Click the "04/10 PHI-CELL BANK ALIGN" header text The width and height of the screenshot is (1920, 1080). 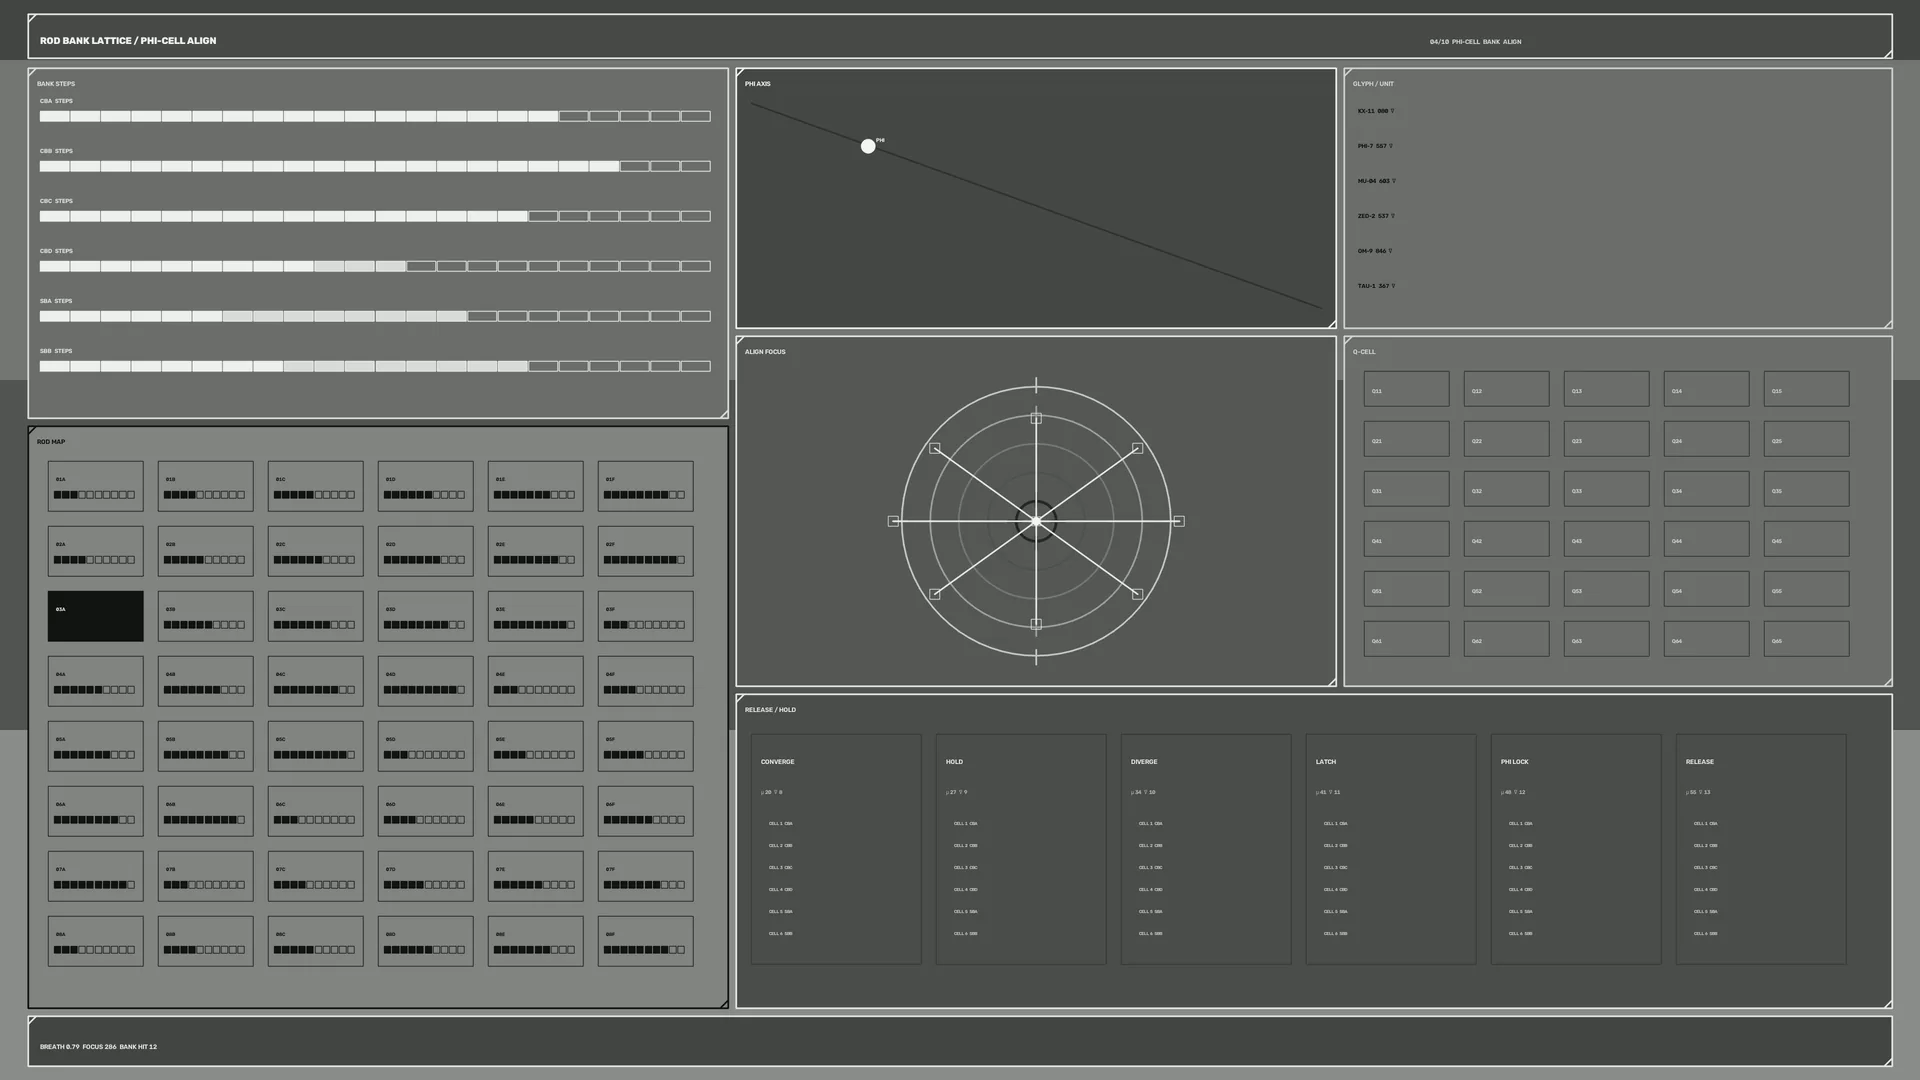(x=1475, y=42)
